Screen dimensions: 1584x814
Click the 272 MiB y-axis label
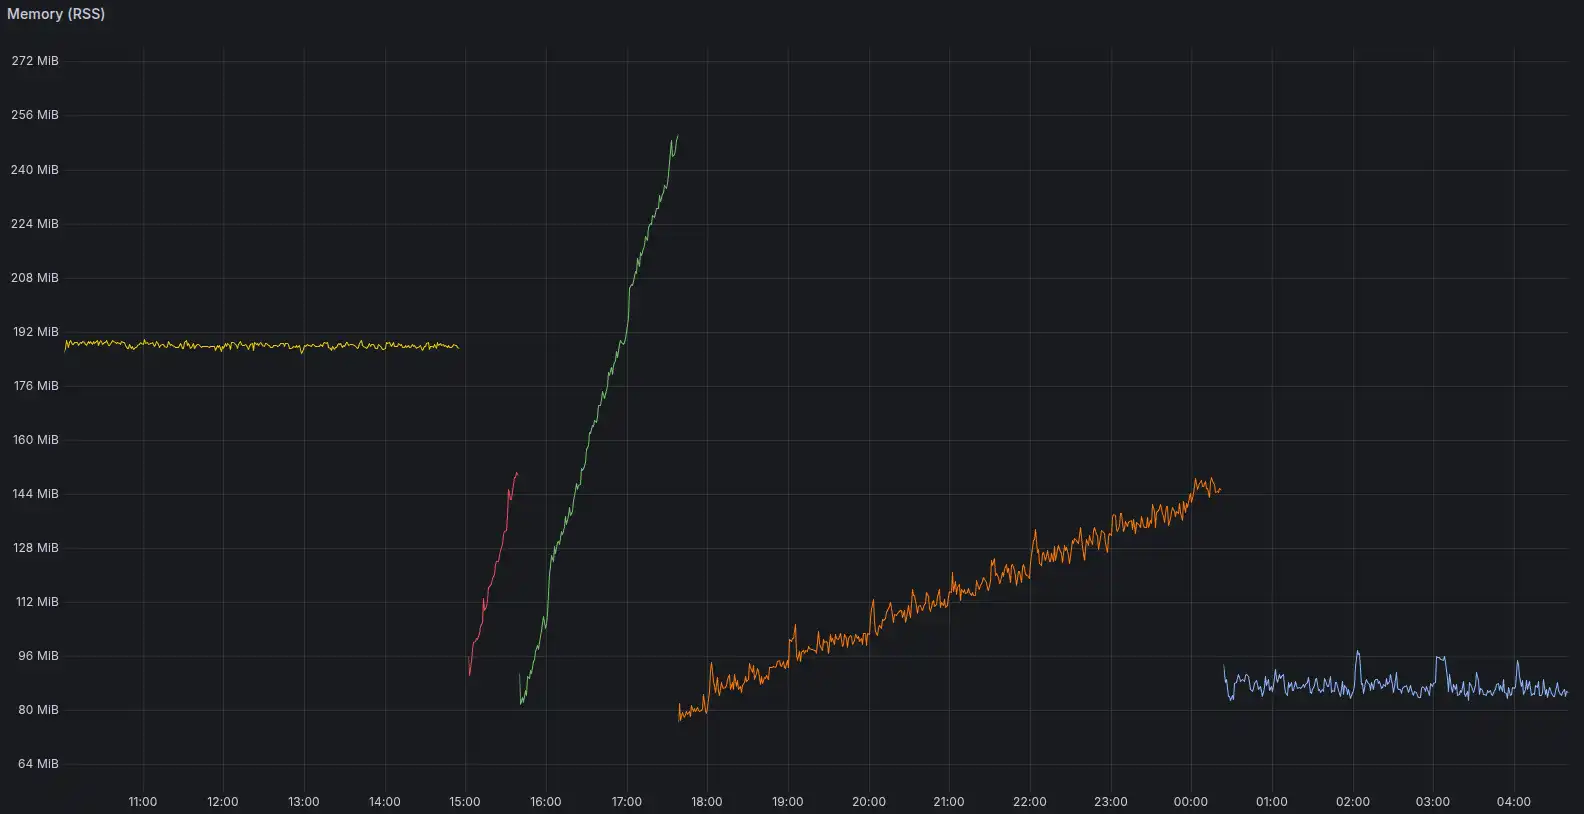click(x=35, y=61)
